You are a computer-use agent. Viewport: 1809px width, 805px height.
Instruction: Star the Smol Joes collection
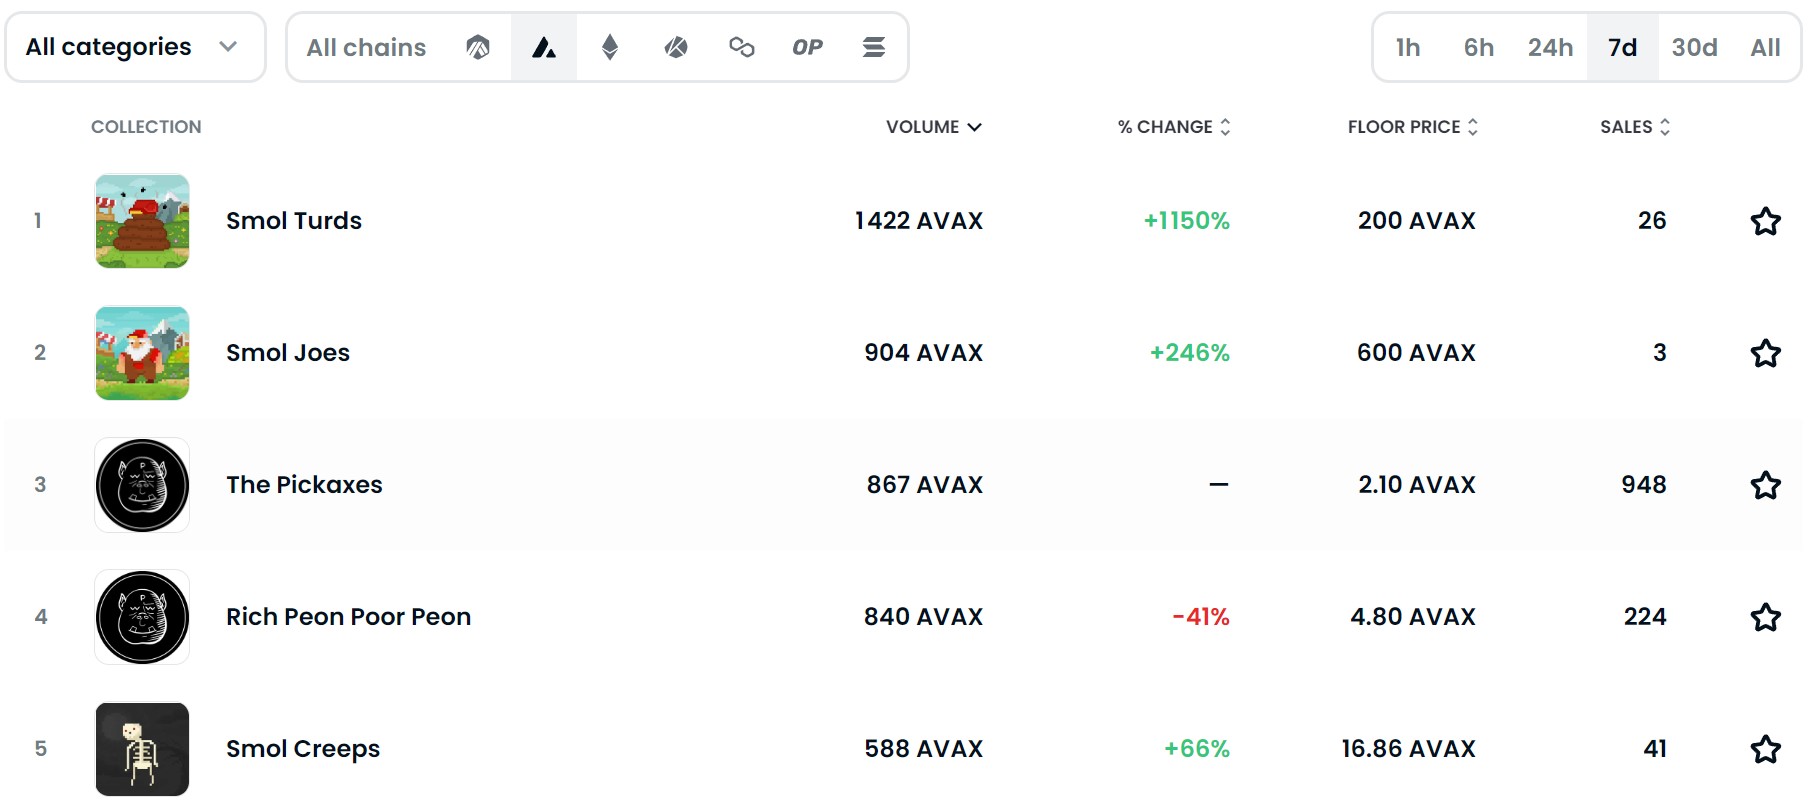tap(1765, 353)
